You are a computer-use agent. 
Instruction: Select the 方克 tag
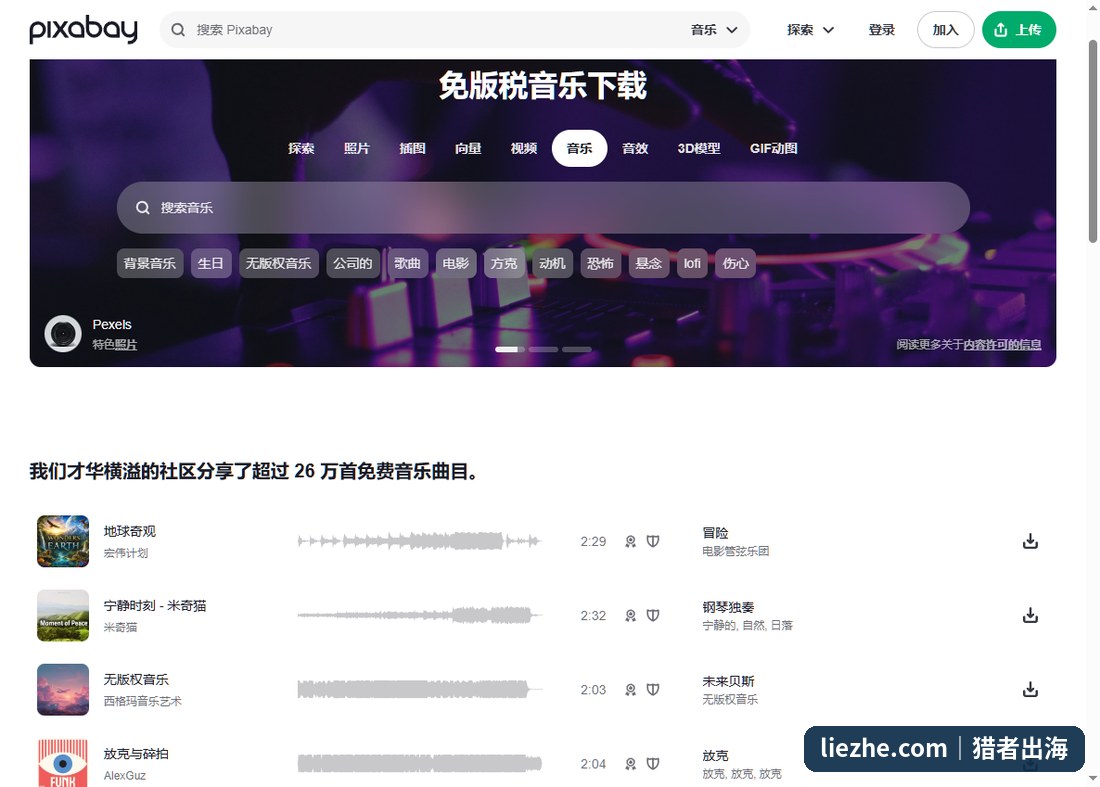pos(504,263)
